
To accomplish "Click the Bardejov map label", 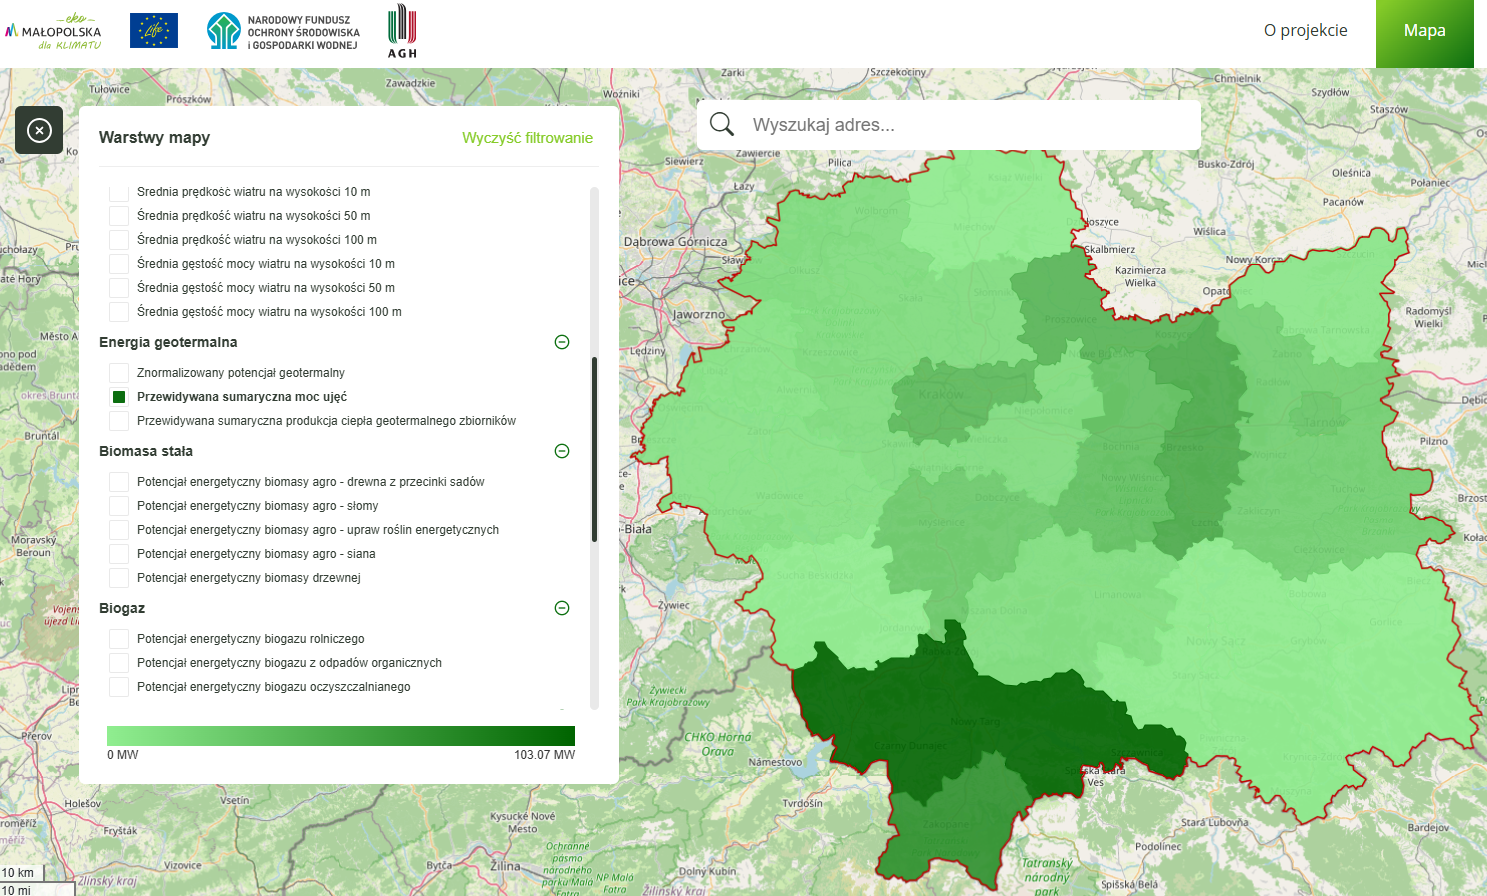I will click(1428, 827).
